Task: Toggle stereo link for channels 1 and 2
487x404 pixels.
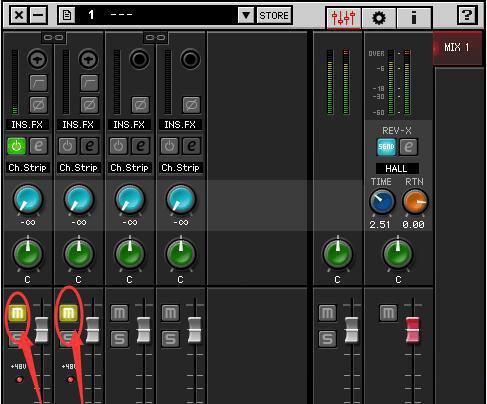Action: [x=54, y=37]
